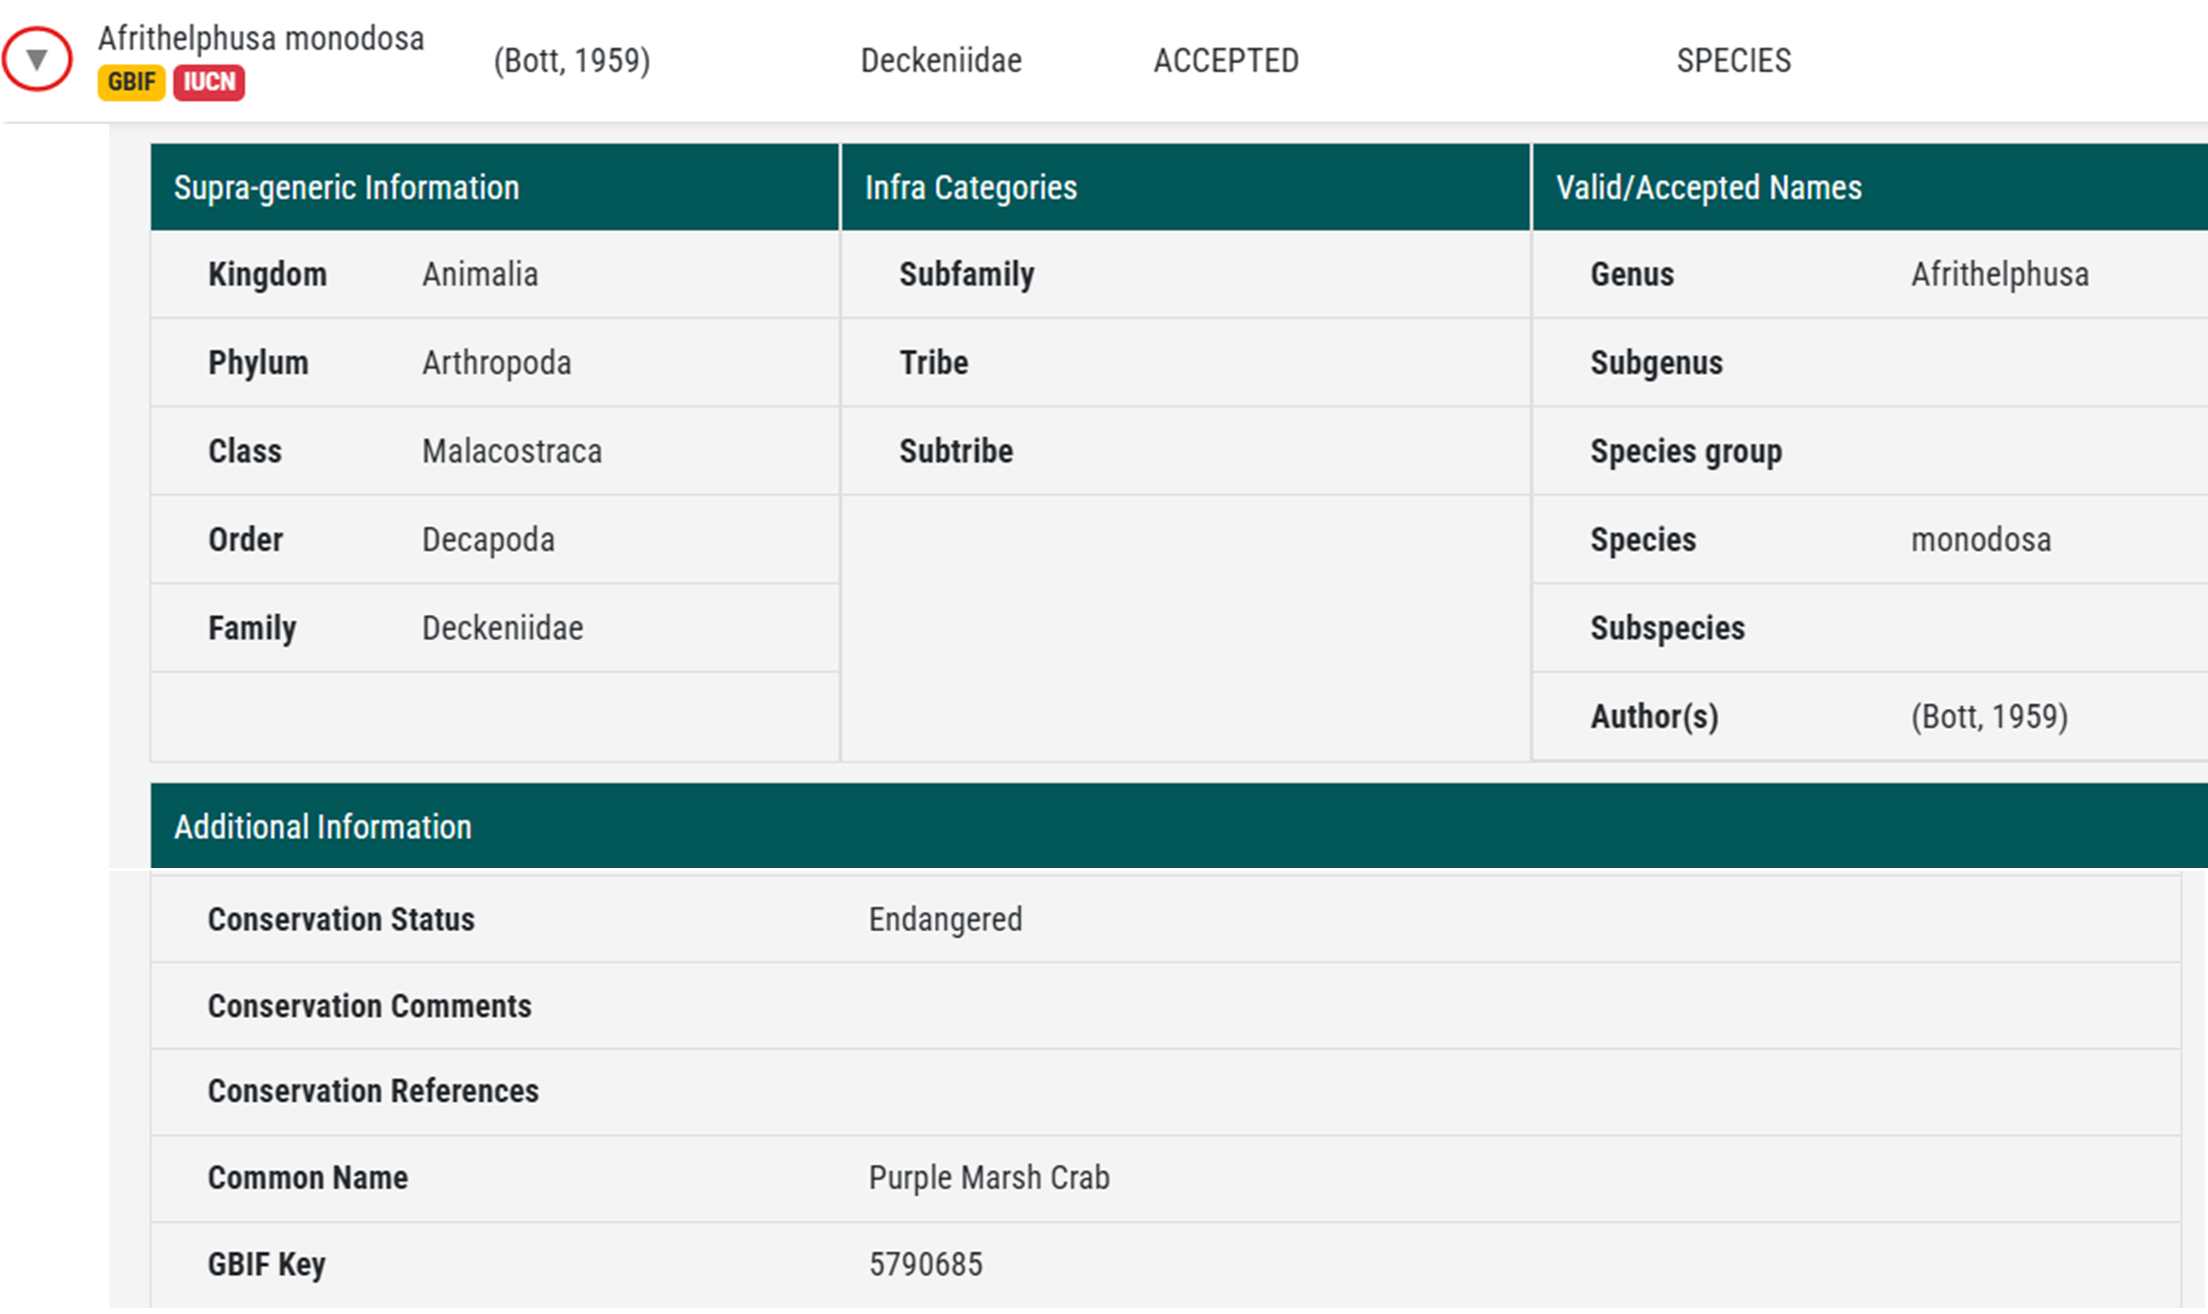2208x1314 pixels.
Task: Click the Order value Decapoda
Action: click(x=488, y=539)
